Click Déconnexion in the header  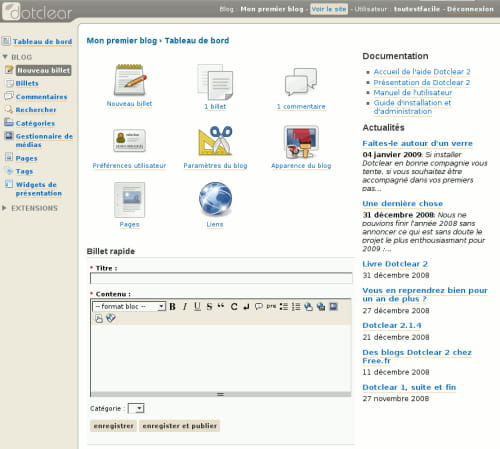tap(470, 9)
